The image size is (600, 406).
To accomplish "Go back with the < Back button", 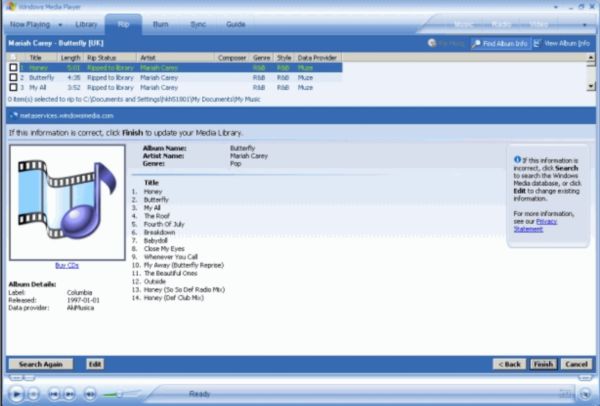I will point(509,364).
